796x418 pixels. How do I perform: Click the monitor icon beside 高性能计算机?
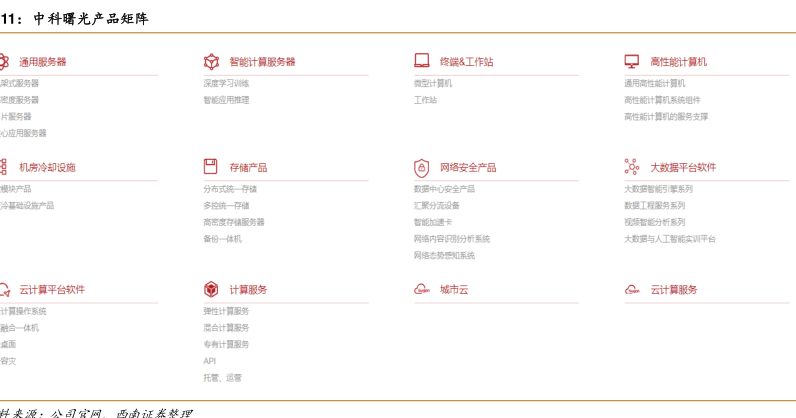(632, 61)
